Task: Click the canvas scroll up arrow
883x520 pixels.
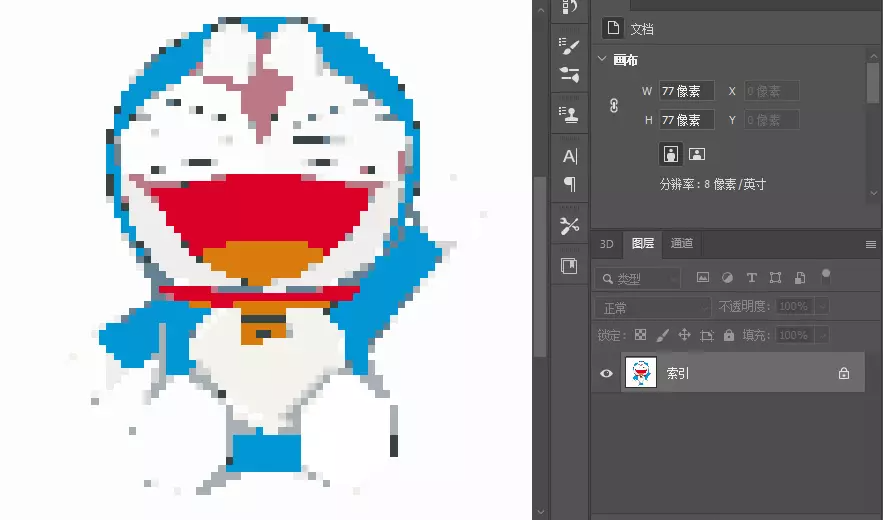Action: [541, 10]
